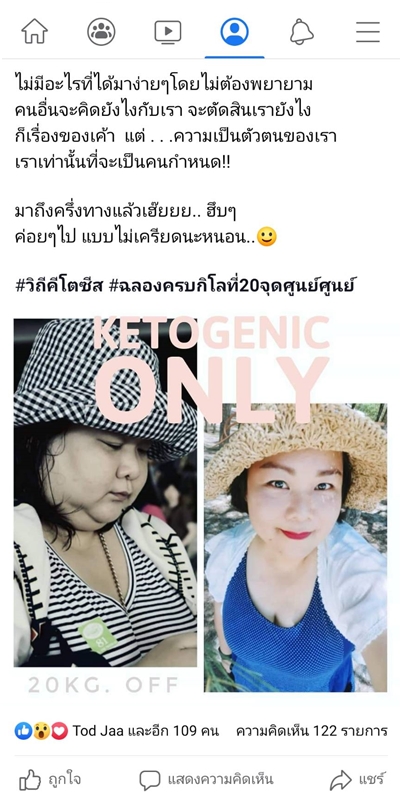Open the Groups icon in top bar

point(101,32)
